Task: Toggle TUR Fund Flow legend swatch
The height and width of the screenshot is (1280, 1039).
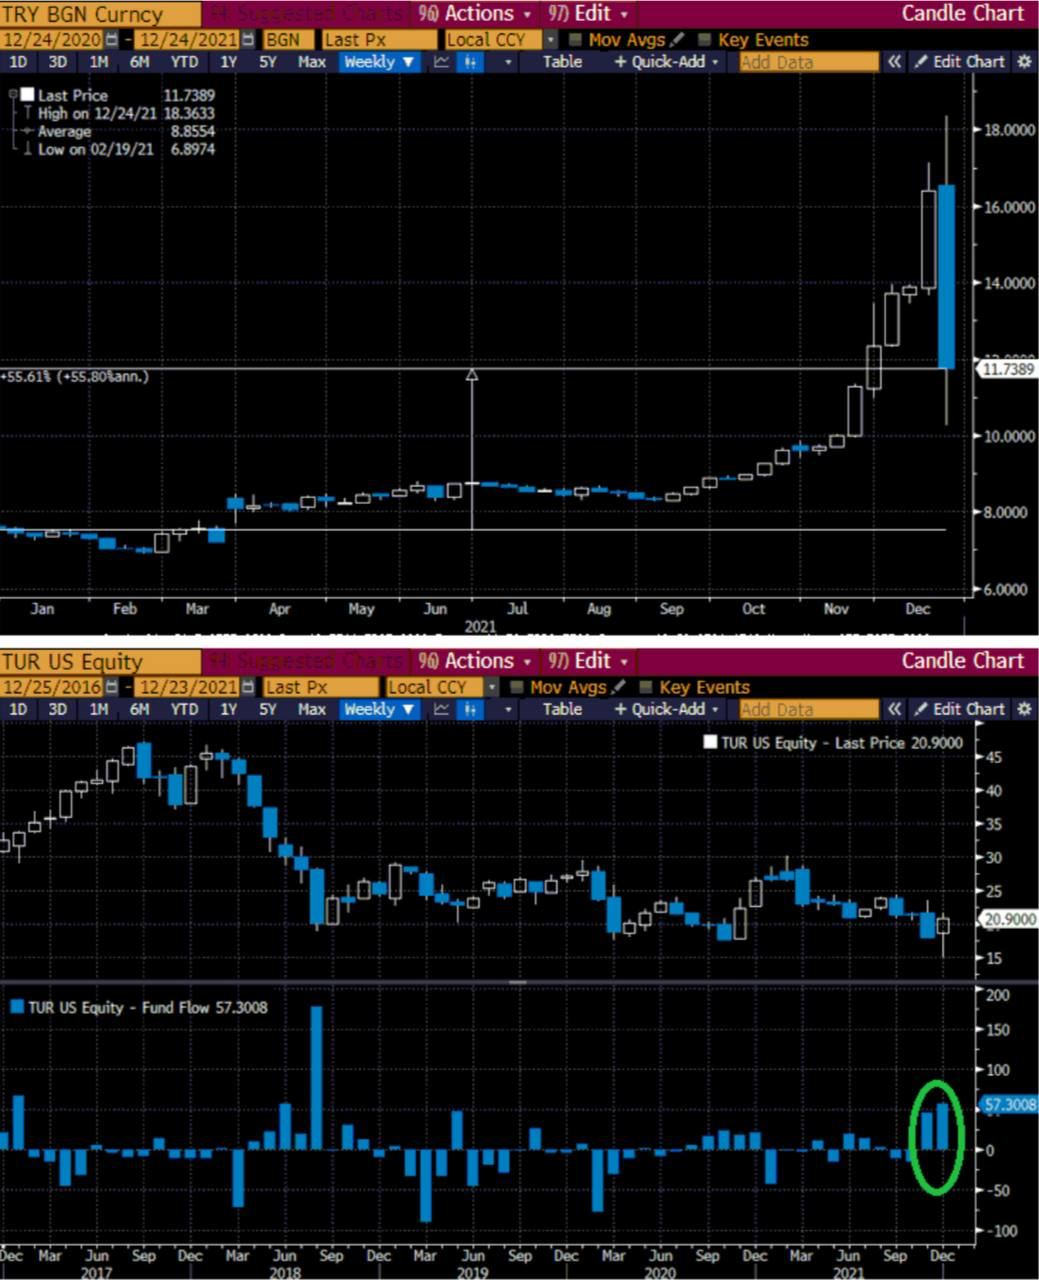Action: 16,1007
